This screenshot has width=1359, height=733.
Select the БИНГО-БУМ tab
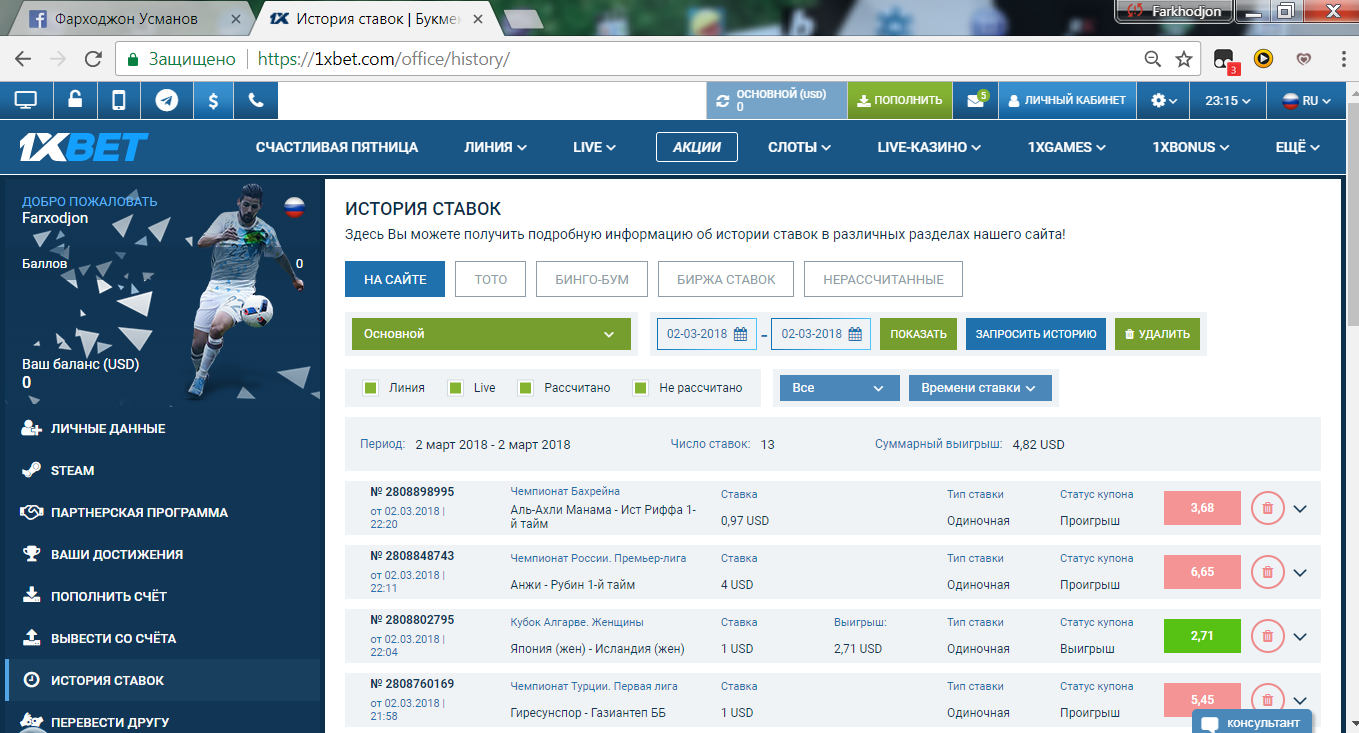pos(592,280)
